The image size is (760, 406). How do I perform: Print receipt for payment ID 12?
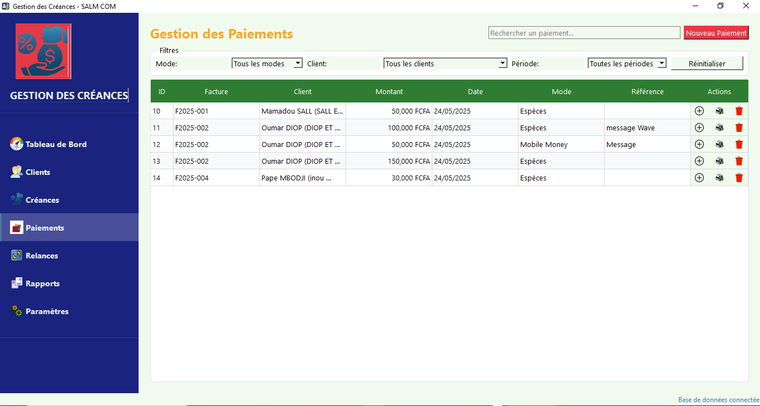click(x=719, y=144)
